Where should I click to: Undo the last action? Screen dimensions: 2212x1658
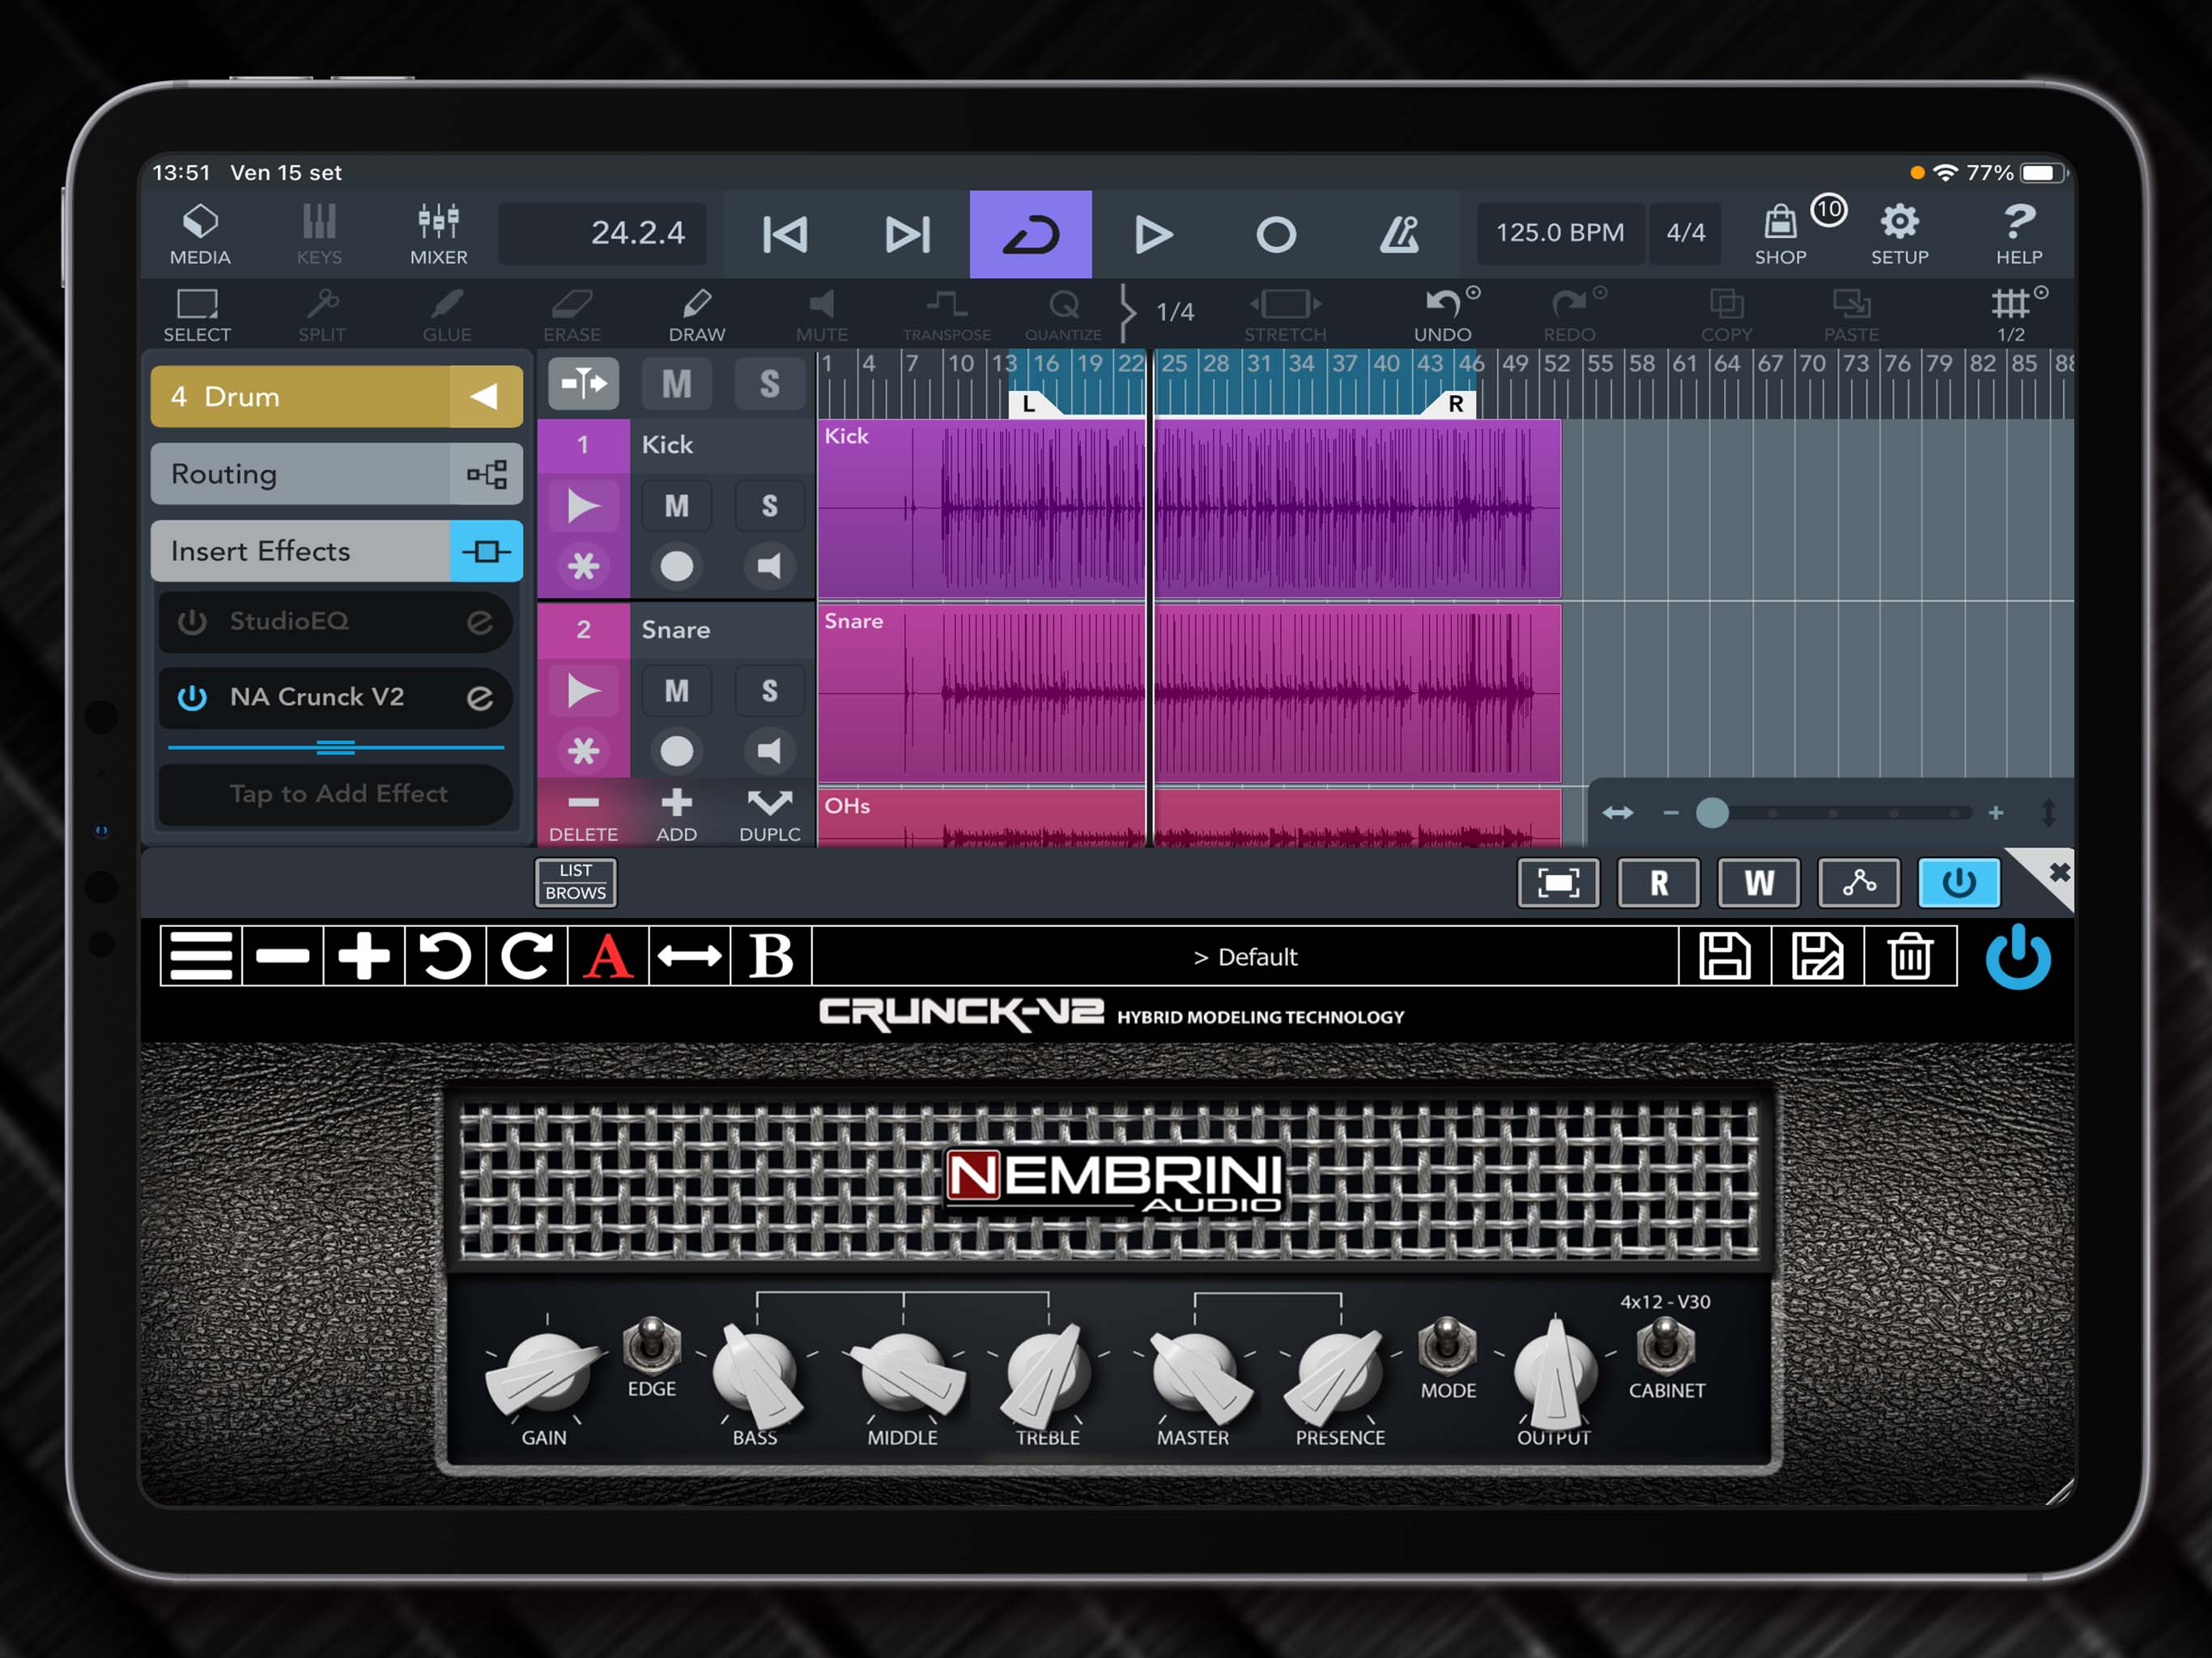coord(1442,314)
